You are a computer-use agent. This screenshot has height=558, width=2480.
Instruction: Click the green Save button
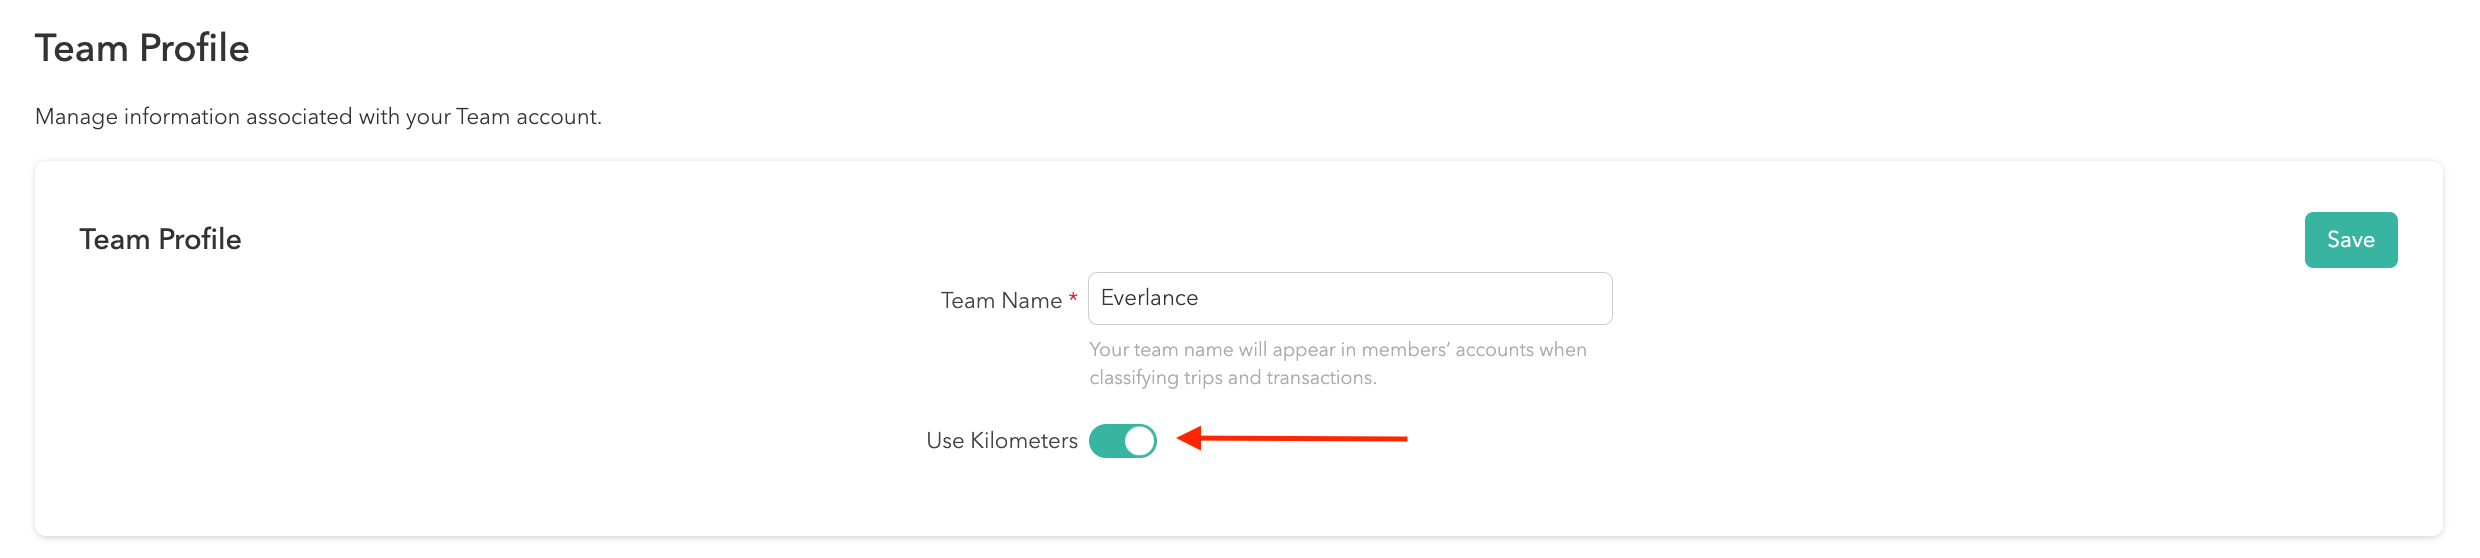coord(2350,240)
